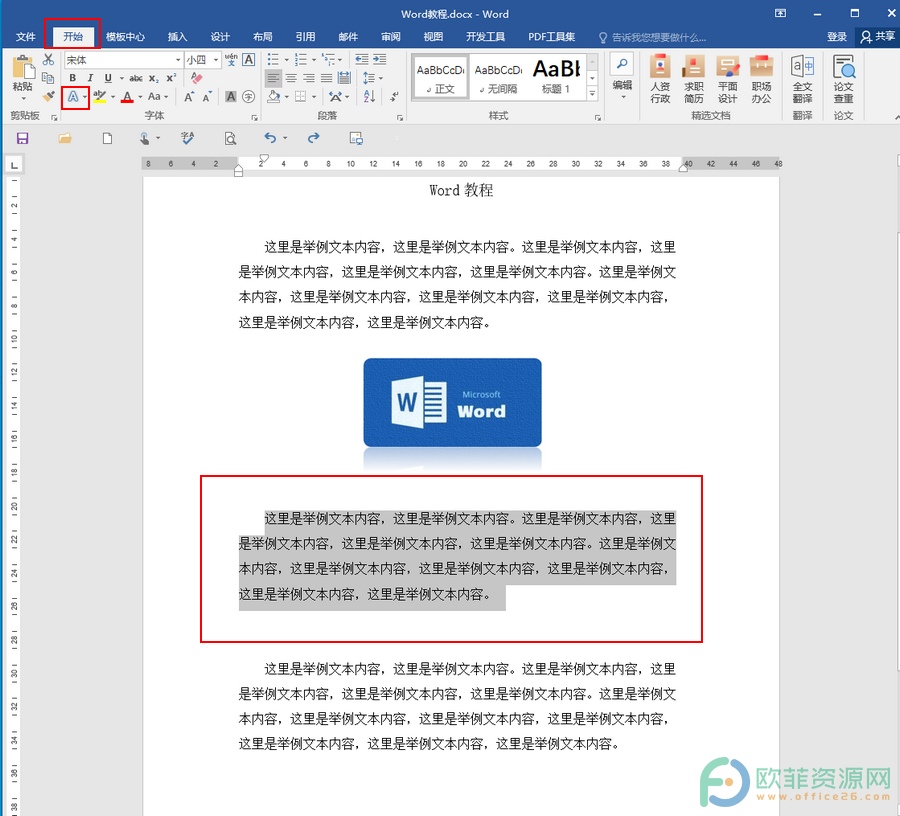Expand the highlight color dropdown arrow
The height and width of the screenshot is (816, 900).
113,96
